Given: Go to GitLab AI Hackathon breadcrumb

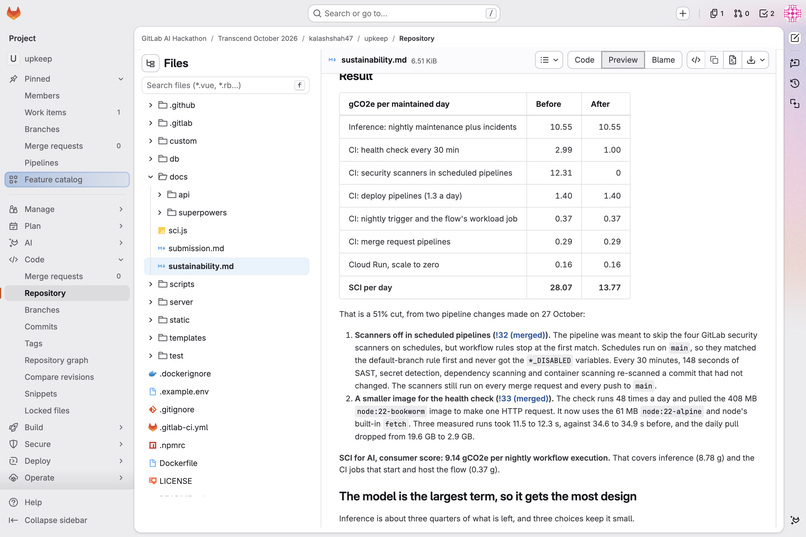Looking at the screenshot, I should point(174,39).
